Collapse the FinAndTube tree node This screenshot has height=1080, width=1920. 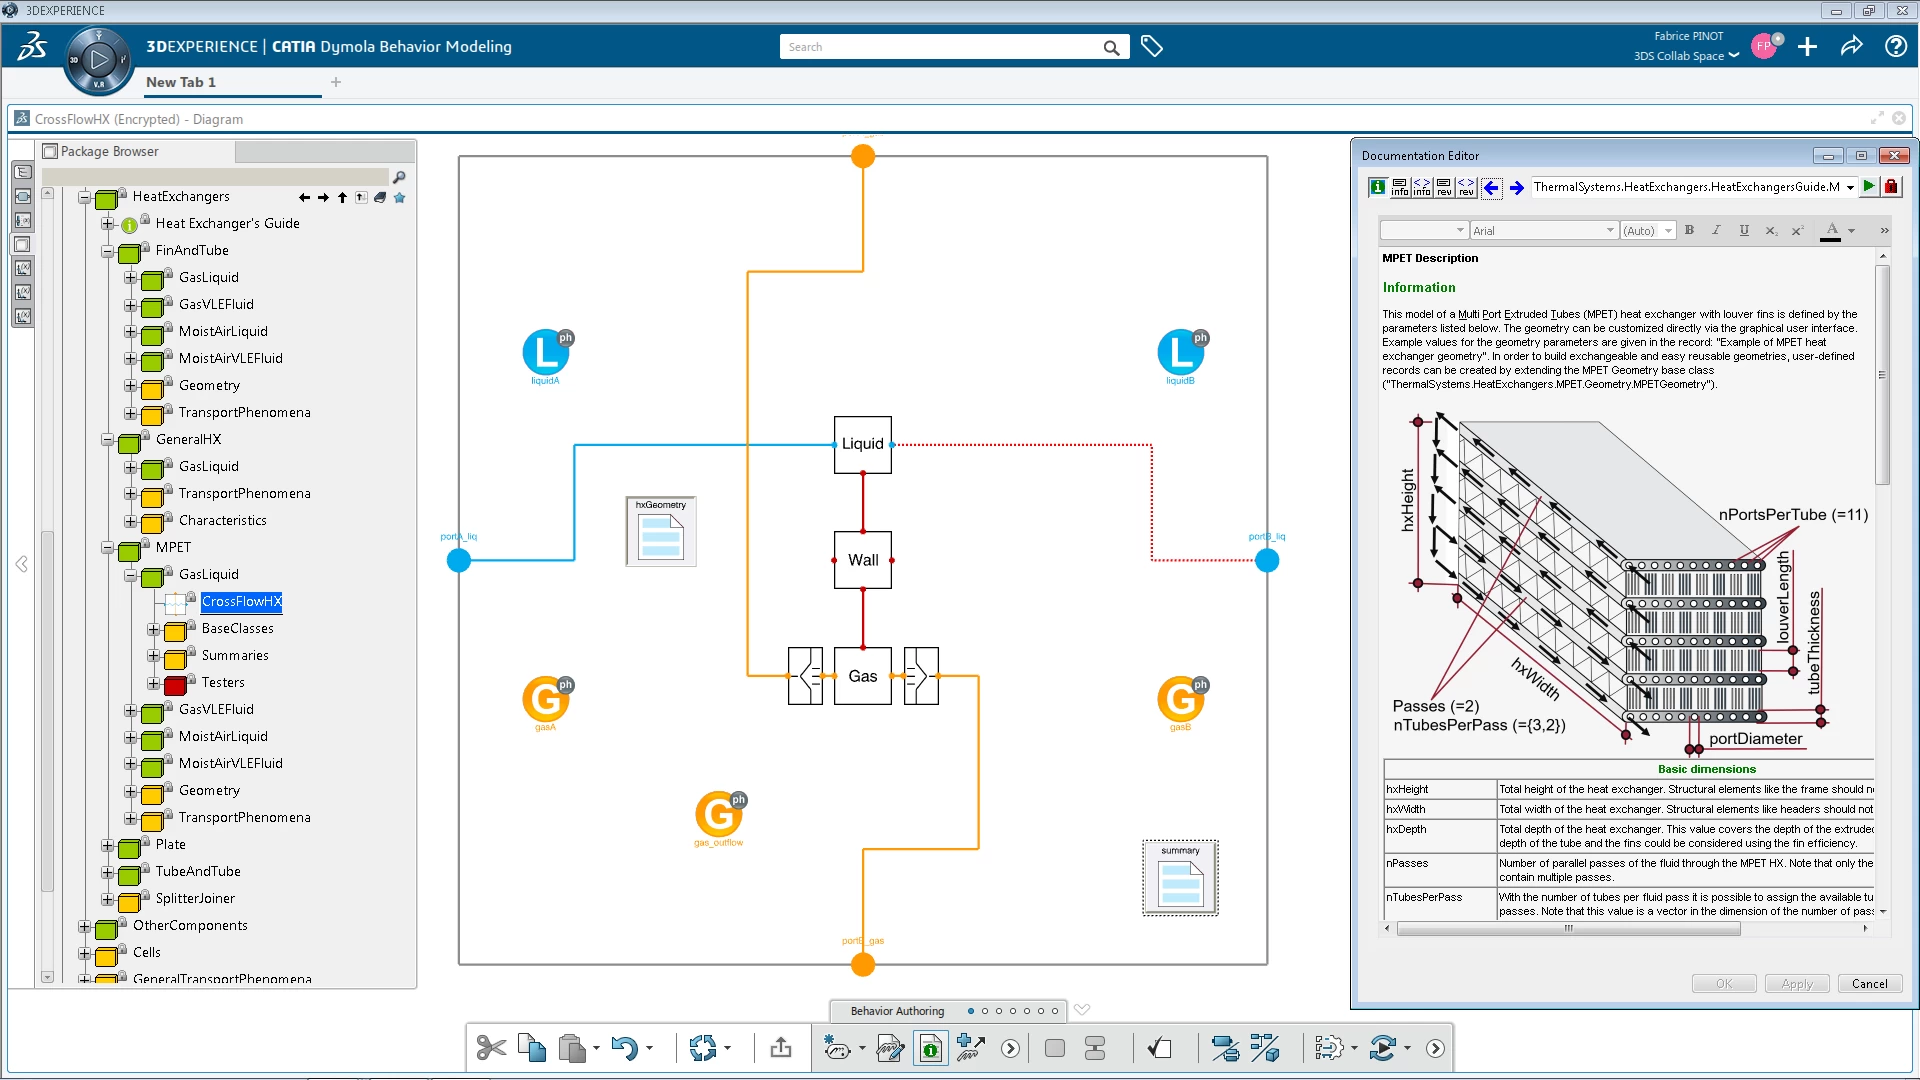point(108,252)
